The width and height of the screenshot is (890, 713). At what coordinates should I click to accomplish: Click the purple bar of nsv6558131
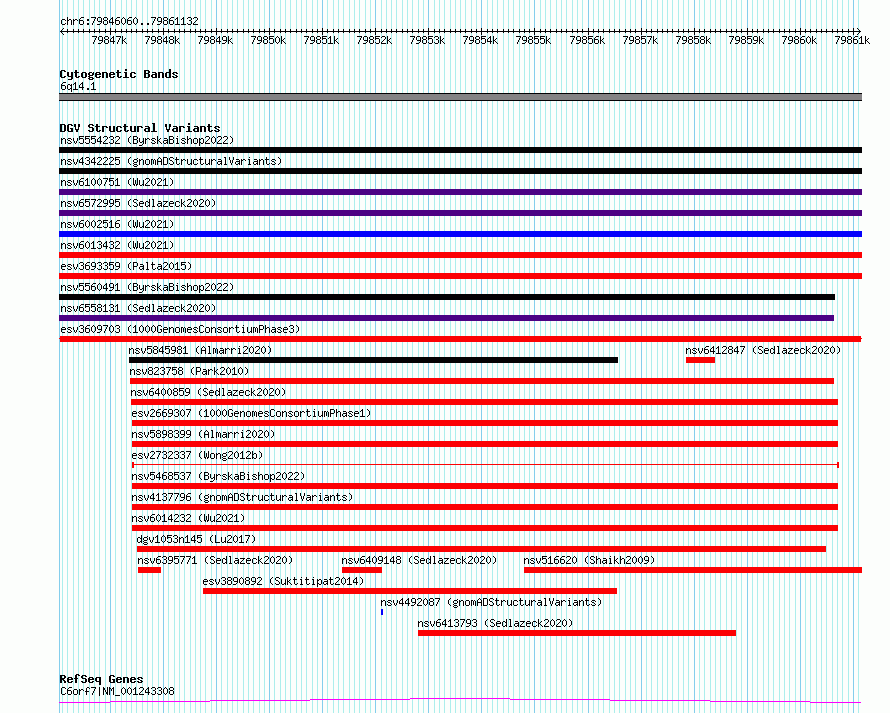(x=447, y=318)
